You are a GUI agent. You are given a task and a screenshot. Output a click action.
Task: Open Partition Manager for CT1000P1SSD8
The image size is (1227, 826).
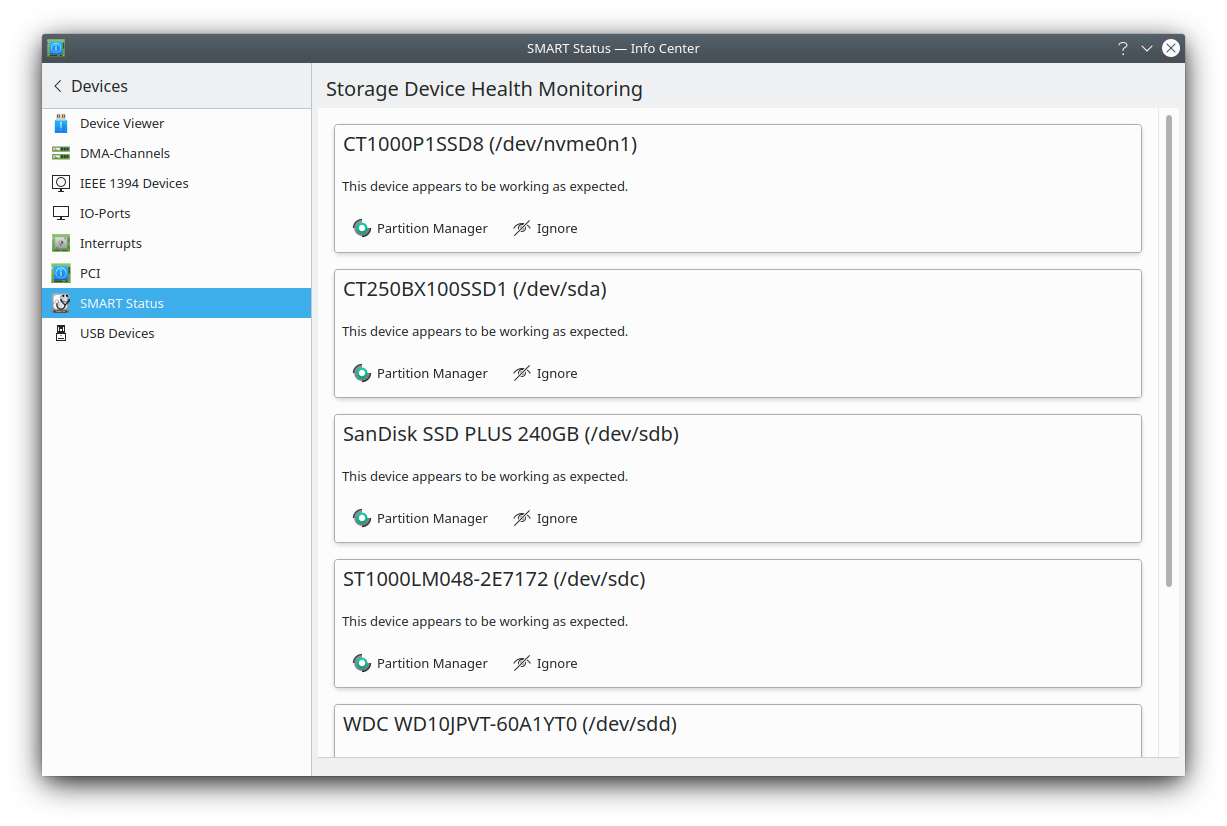click(x=421, y=228)
